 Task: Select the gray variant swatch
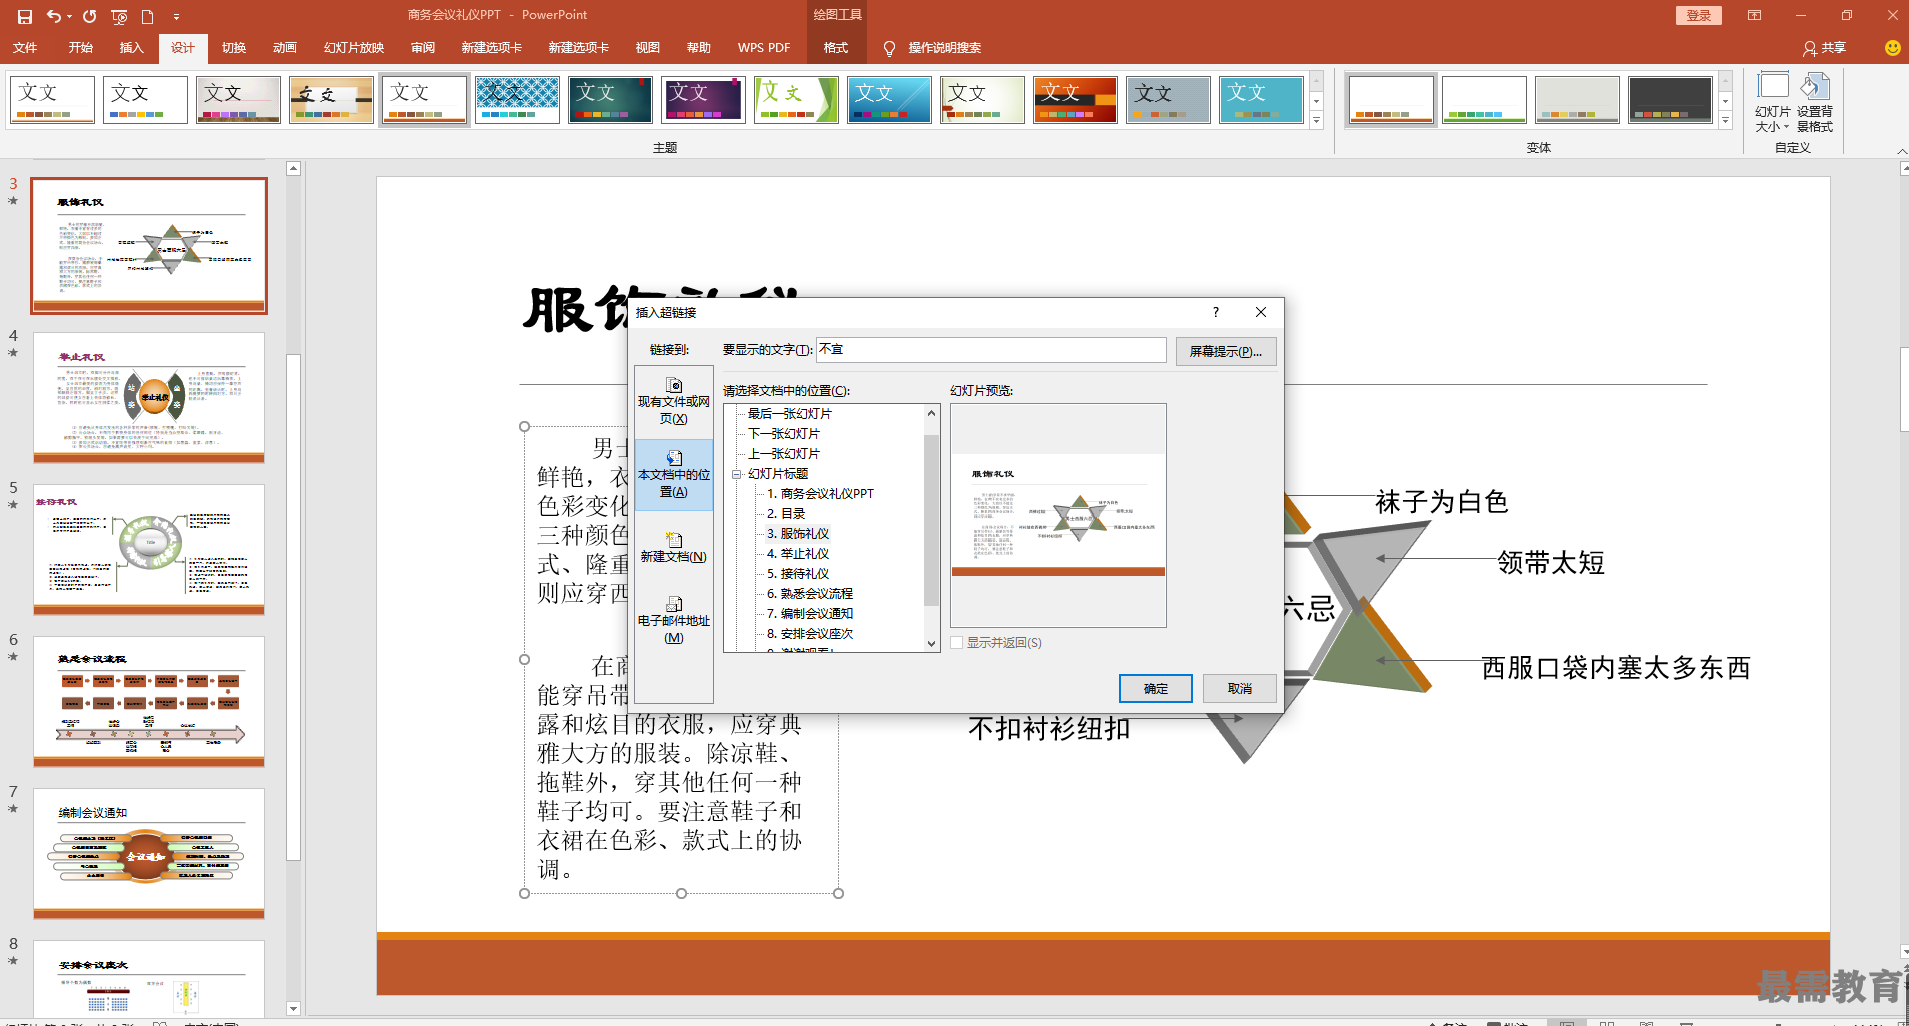[1577, 100]
